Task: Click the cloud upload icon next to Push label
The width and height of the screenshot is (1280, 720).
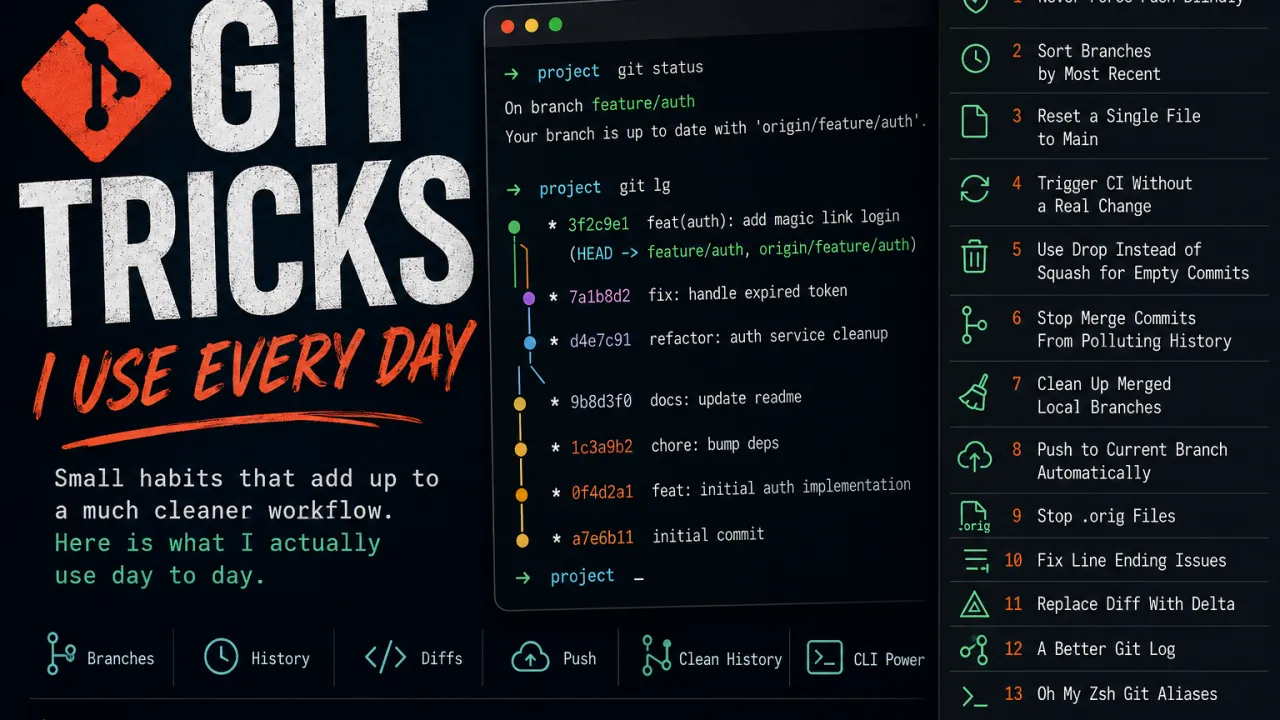Action: 530,657
